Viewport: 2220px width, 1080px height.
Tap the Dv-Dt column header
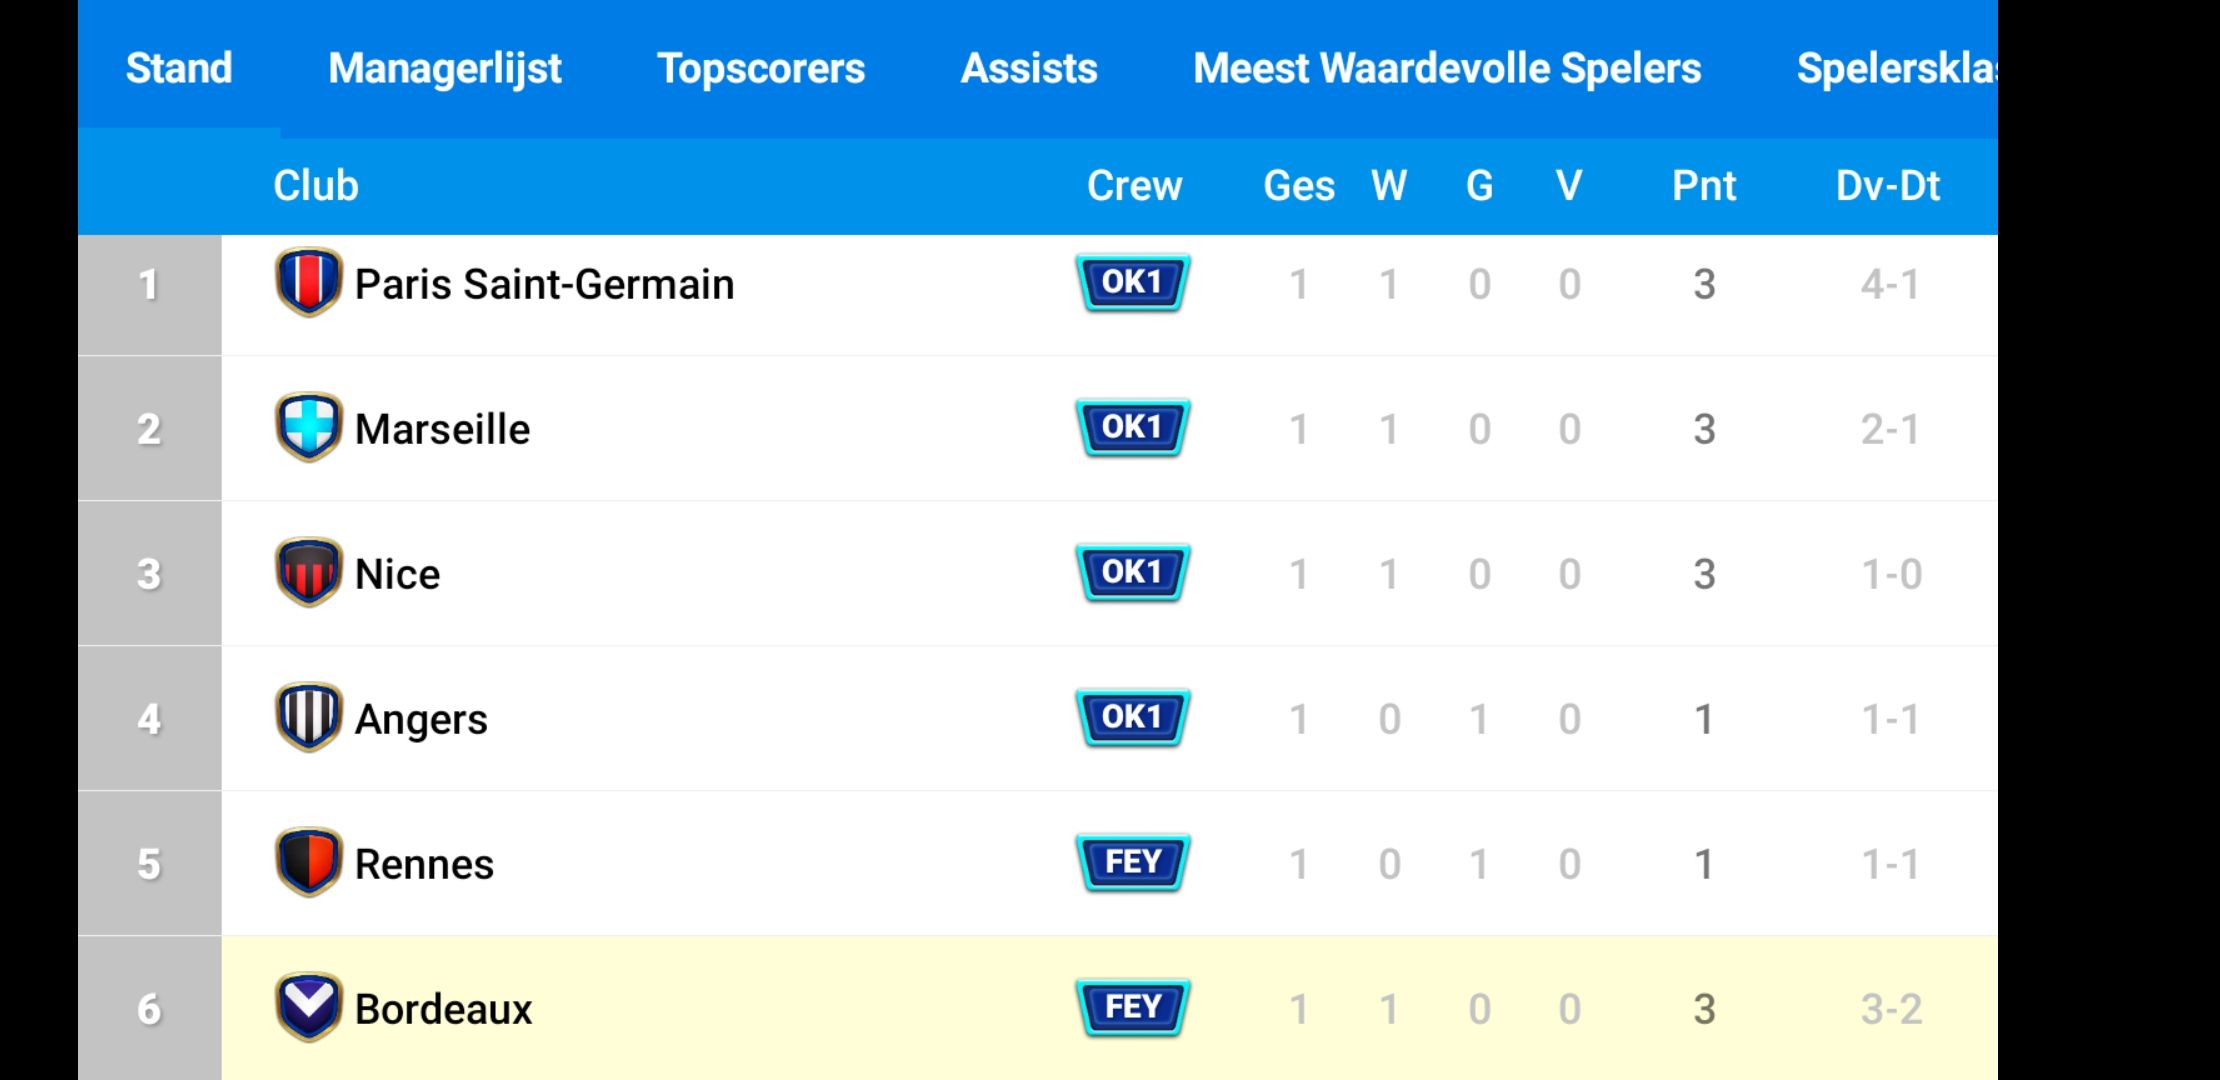(1888, 186)
